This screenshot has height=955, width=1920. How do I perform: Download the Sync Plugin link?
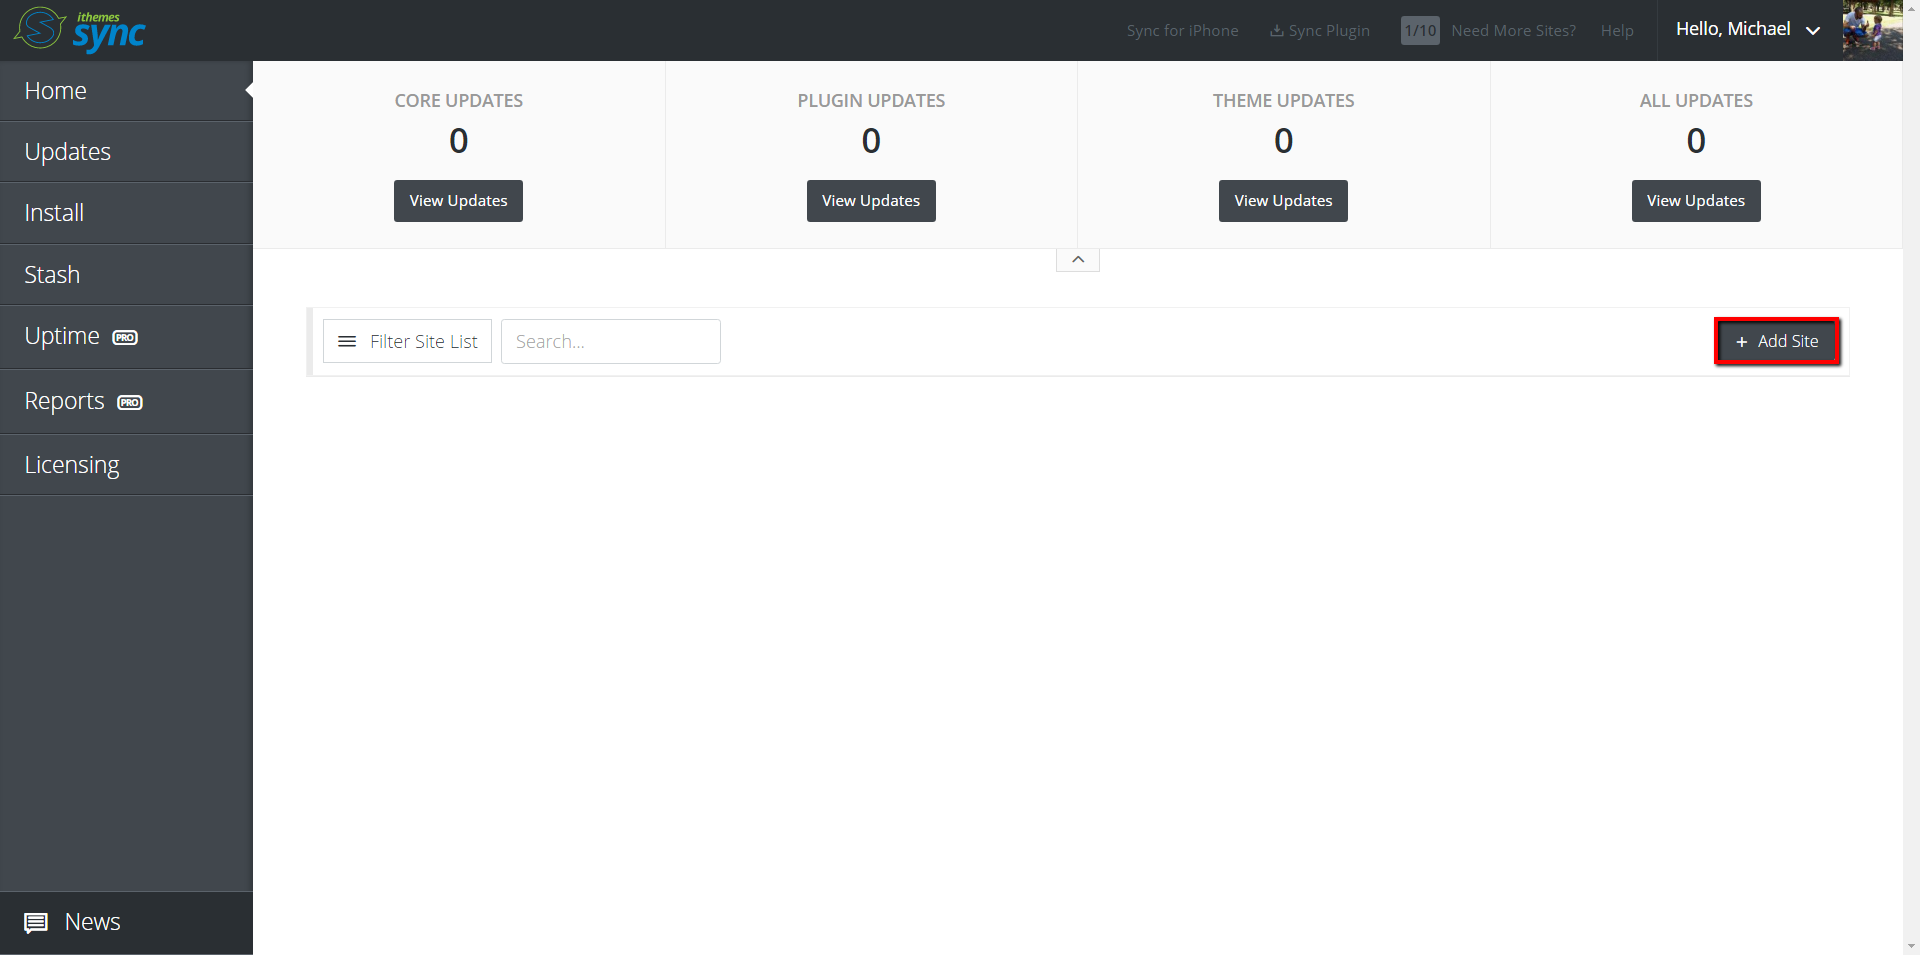[x=1320, y=31]
